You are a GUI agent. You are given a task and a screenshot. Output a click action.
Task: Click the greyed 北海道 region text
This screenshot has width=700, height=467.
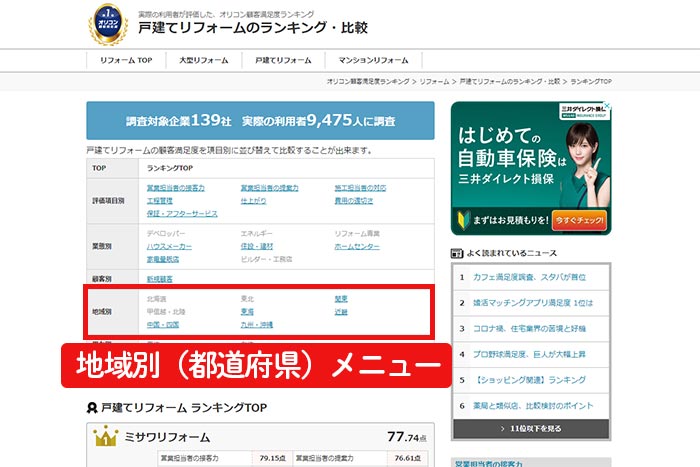[x=156, y=299]
